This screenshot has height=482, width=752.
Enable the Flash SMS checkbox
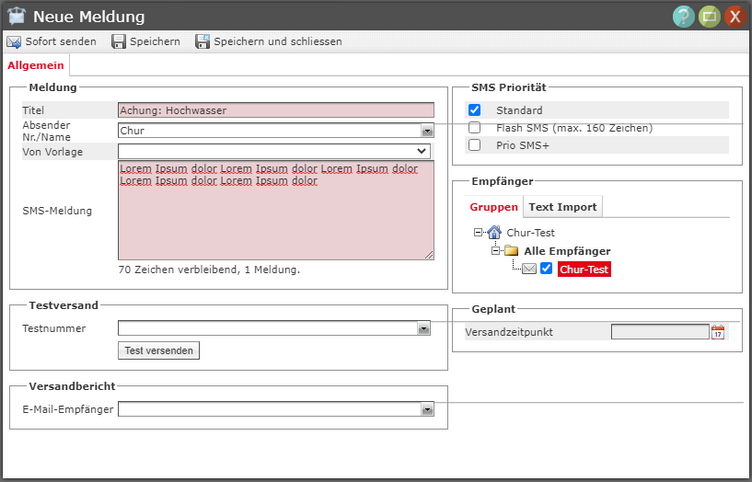[x=475, y=128]
